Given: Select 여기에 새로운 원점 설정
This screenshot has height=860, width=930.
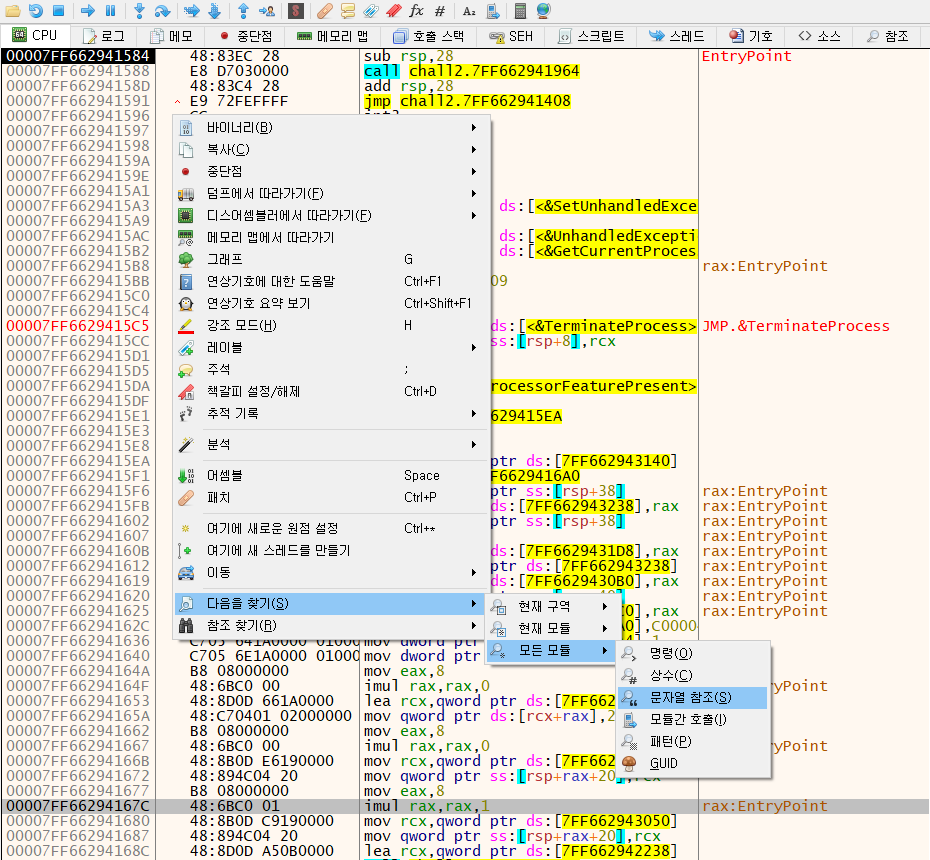Looking at the screenshot, I should (x=332, y=528).
